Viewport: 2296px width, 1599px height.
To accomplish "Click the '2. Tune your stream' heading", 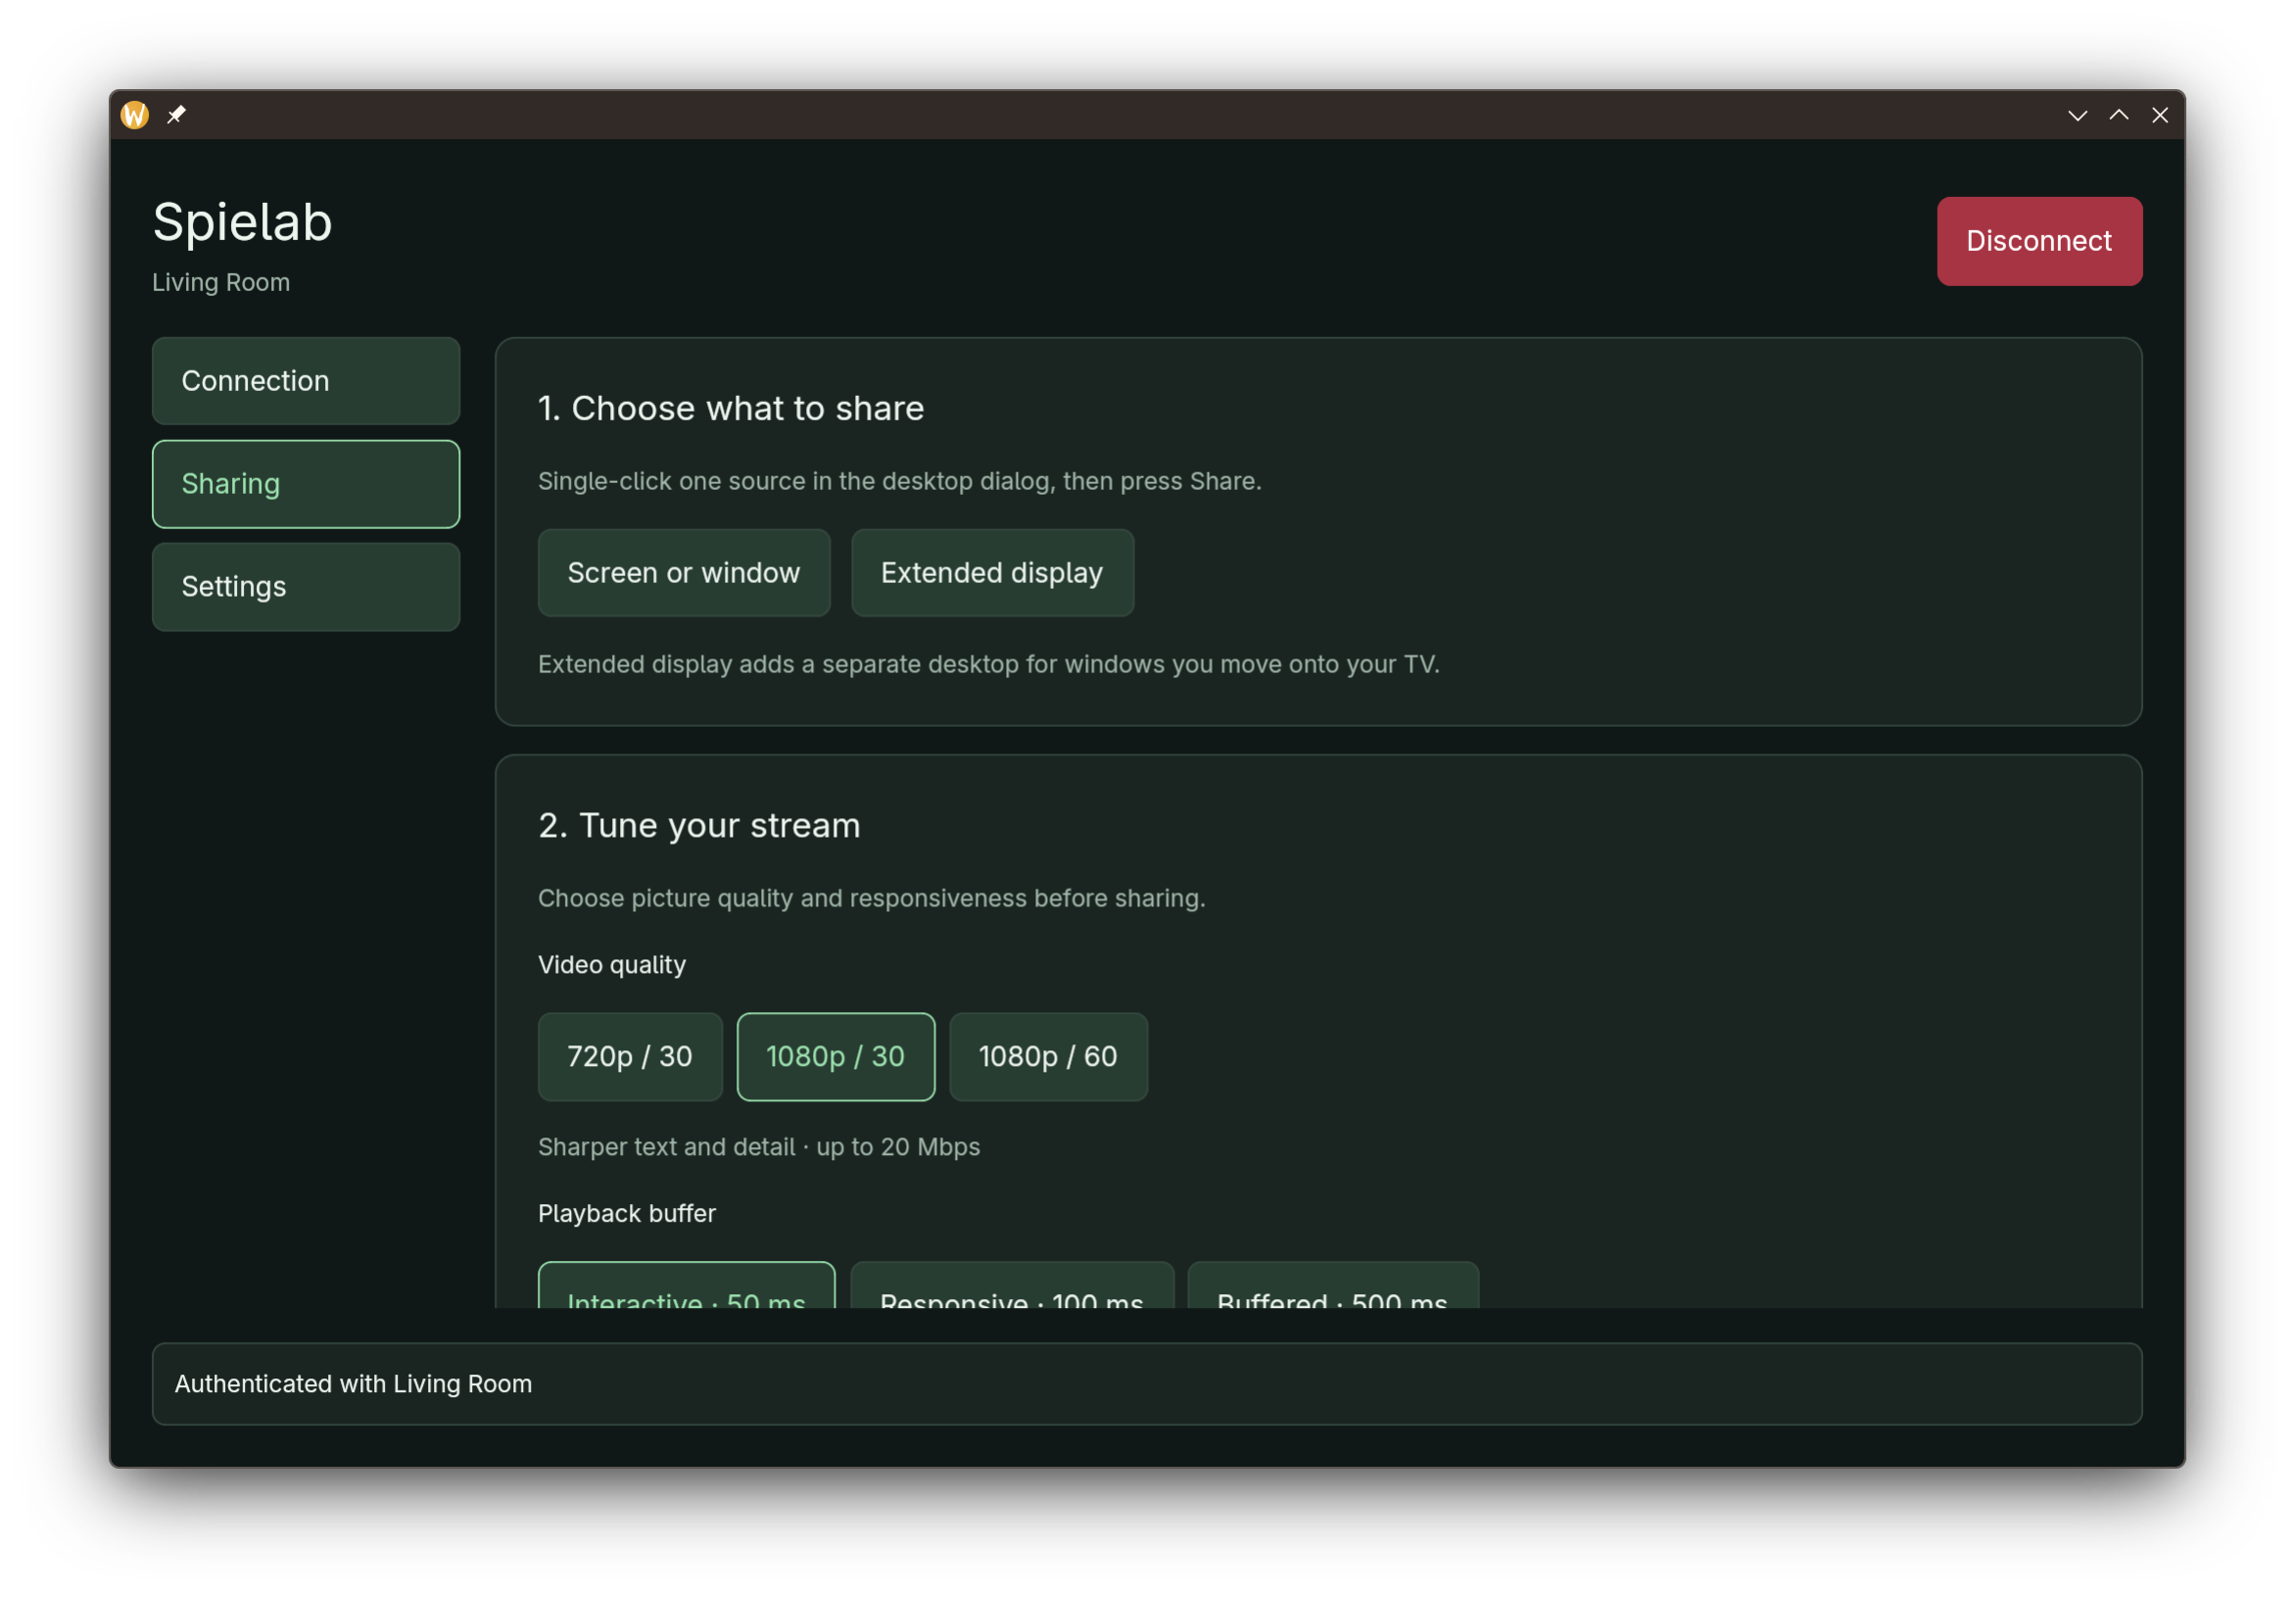I will [x=699, y=825].
